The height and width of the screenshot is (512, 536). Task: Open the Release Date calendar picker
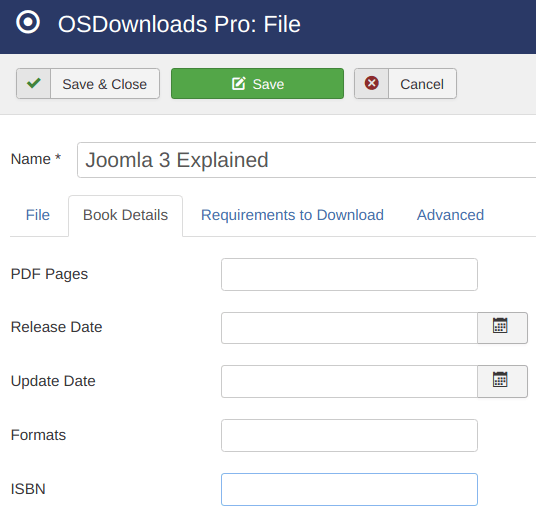point(502,327)
